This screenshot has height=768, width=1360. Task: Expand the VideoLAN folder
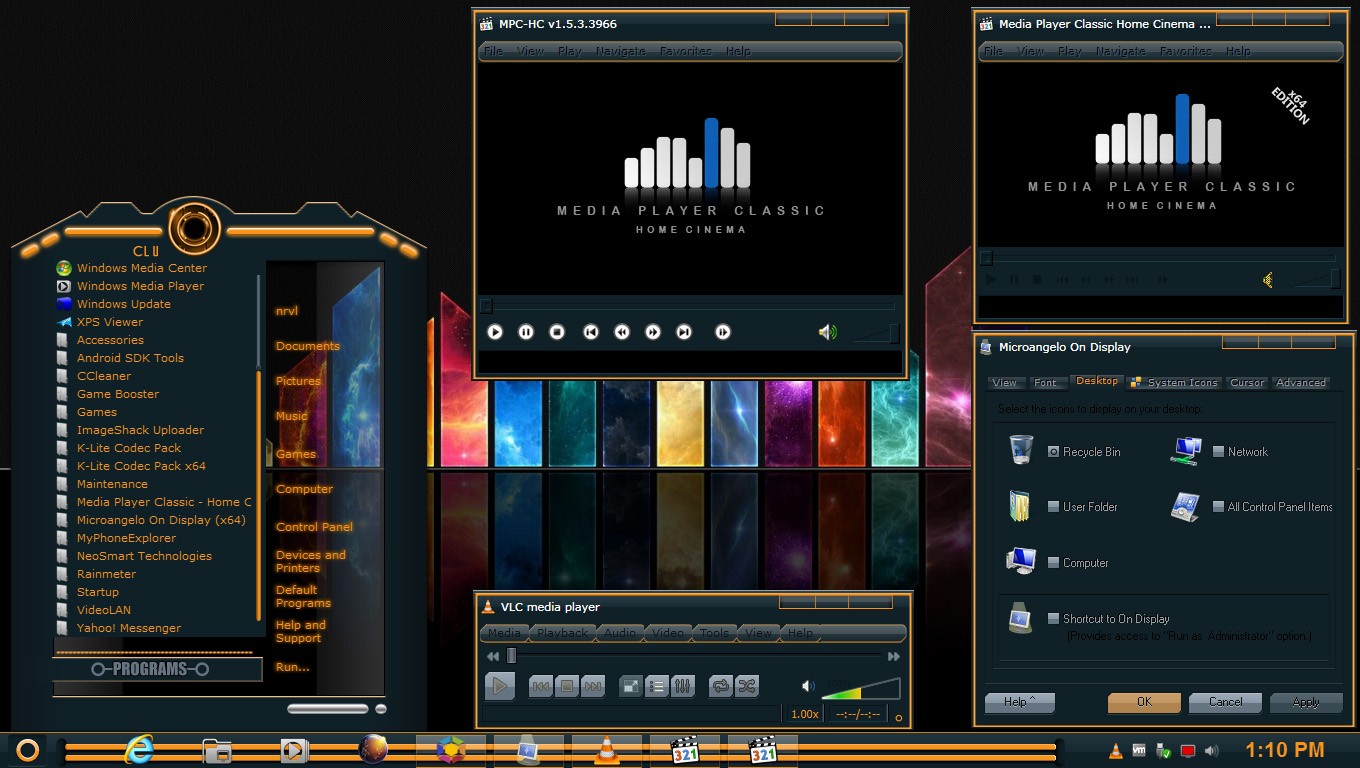pos(104,610)
